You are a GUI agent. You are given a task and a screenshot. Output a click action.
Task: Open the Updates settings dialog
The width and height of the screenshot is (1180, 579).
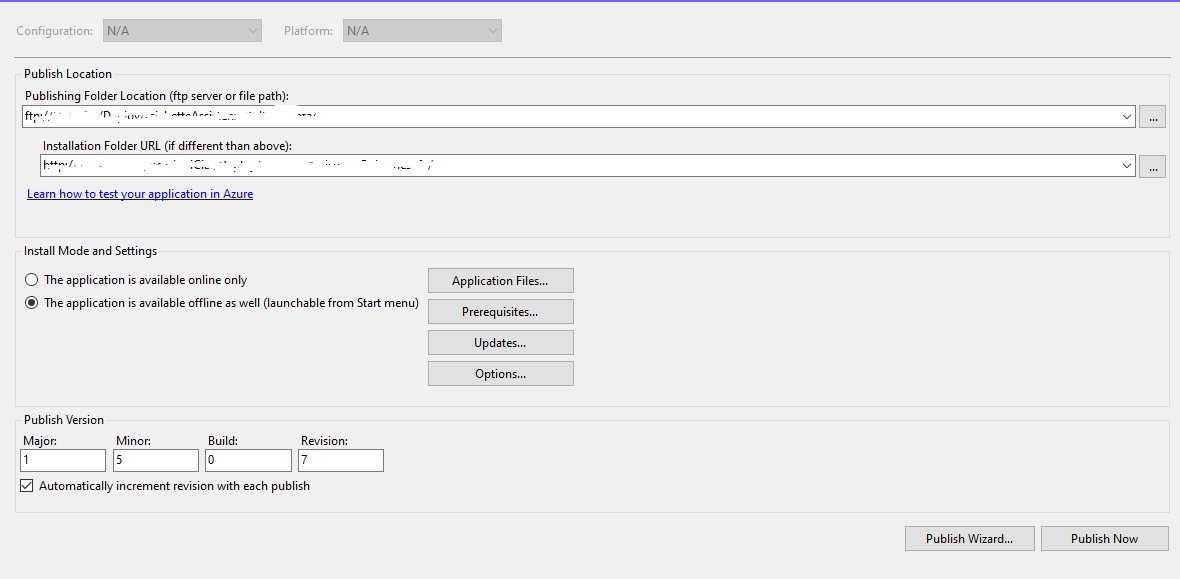[x=500, y=342]
